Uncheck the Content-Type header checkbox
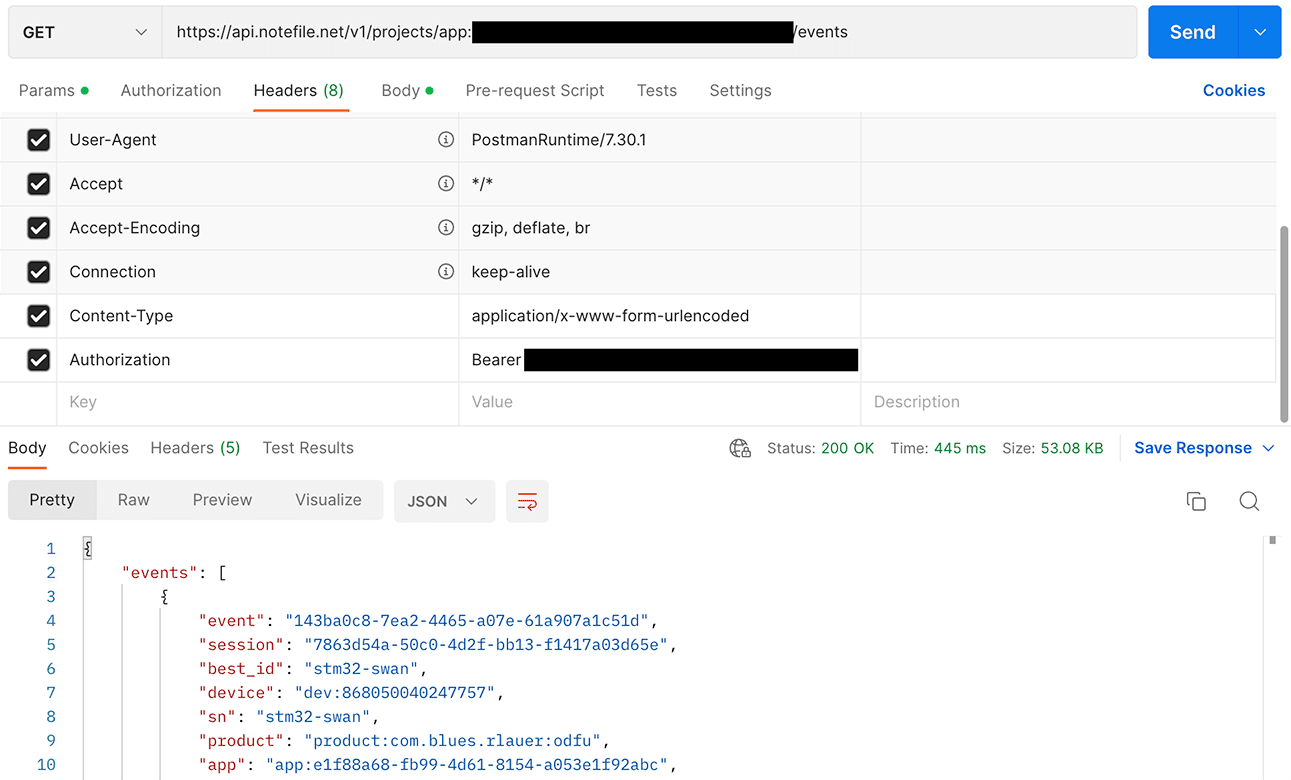Image resolution: width=1291 pixels, height=780 pixels. pos(38,316)
